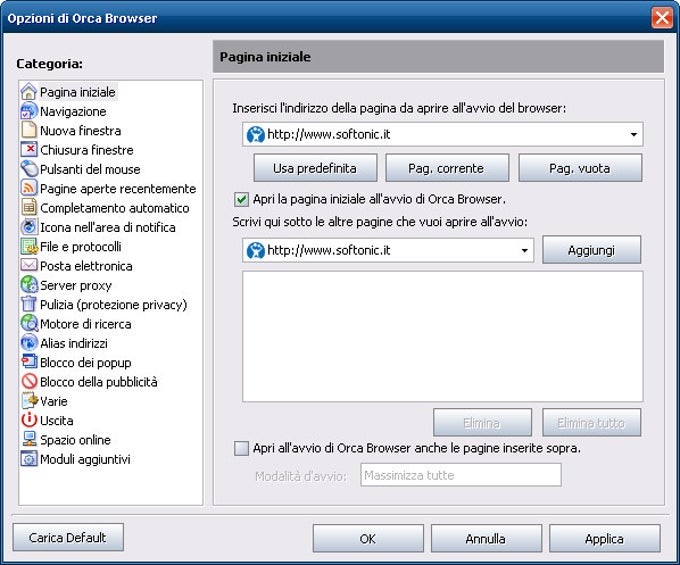Image resolution: width=680 pixels, height=565 pixels.
Task: Open the Varie category
Action: [54, 401]
